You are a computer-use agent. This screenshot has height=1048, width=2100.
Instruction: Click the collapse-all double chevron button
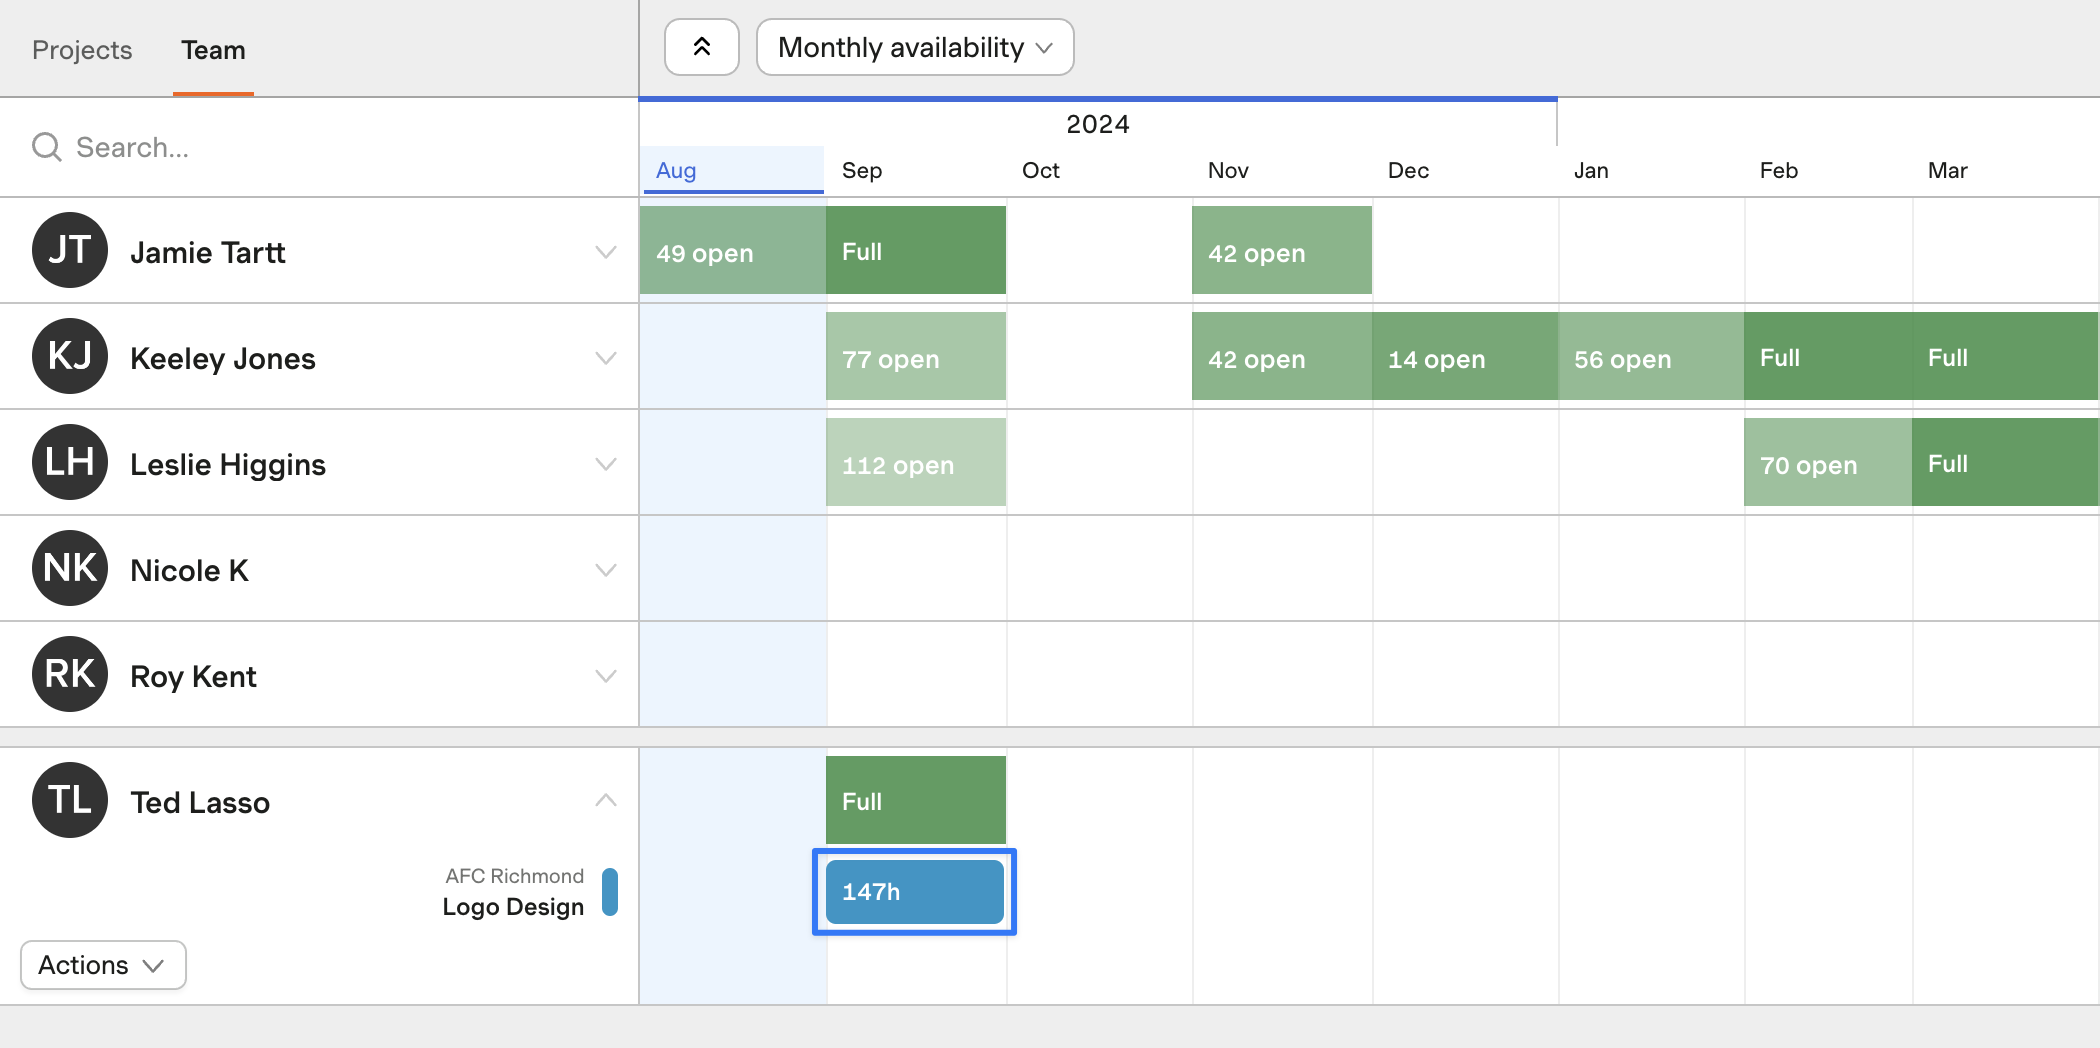point(702,47)
